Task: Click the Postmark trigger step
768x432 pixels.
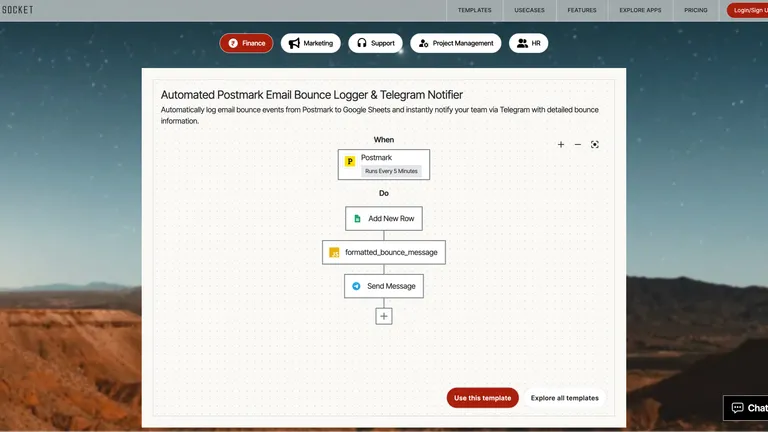Action: [384, 165]
